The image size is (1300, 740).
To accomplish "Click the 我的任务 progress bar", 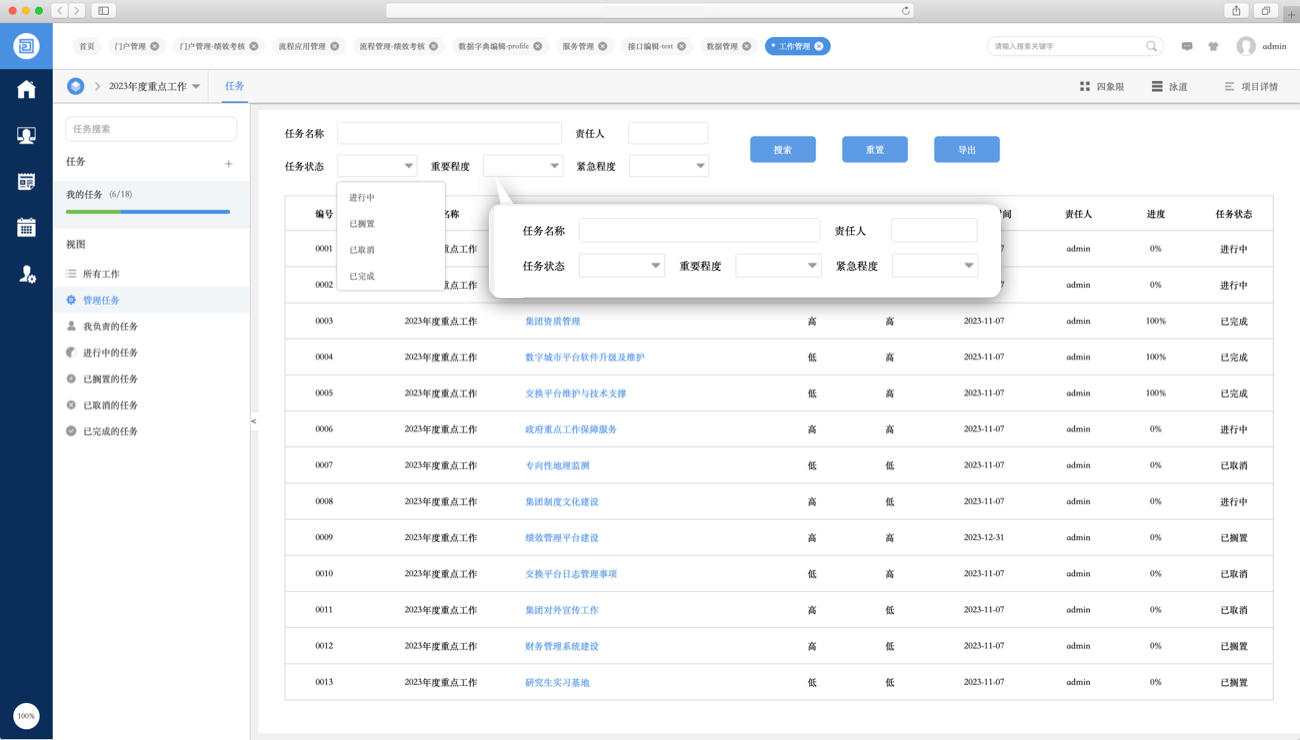I will (x=148, y=211).
